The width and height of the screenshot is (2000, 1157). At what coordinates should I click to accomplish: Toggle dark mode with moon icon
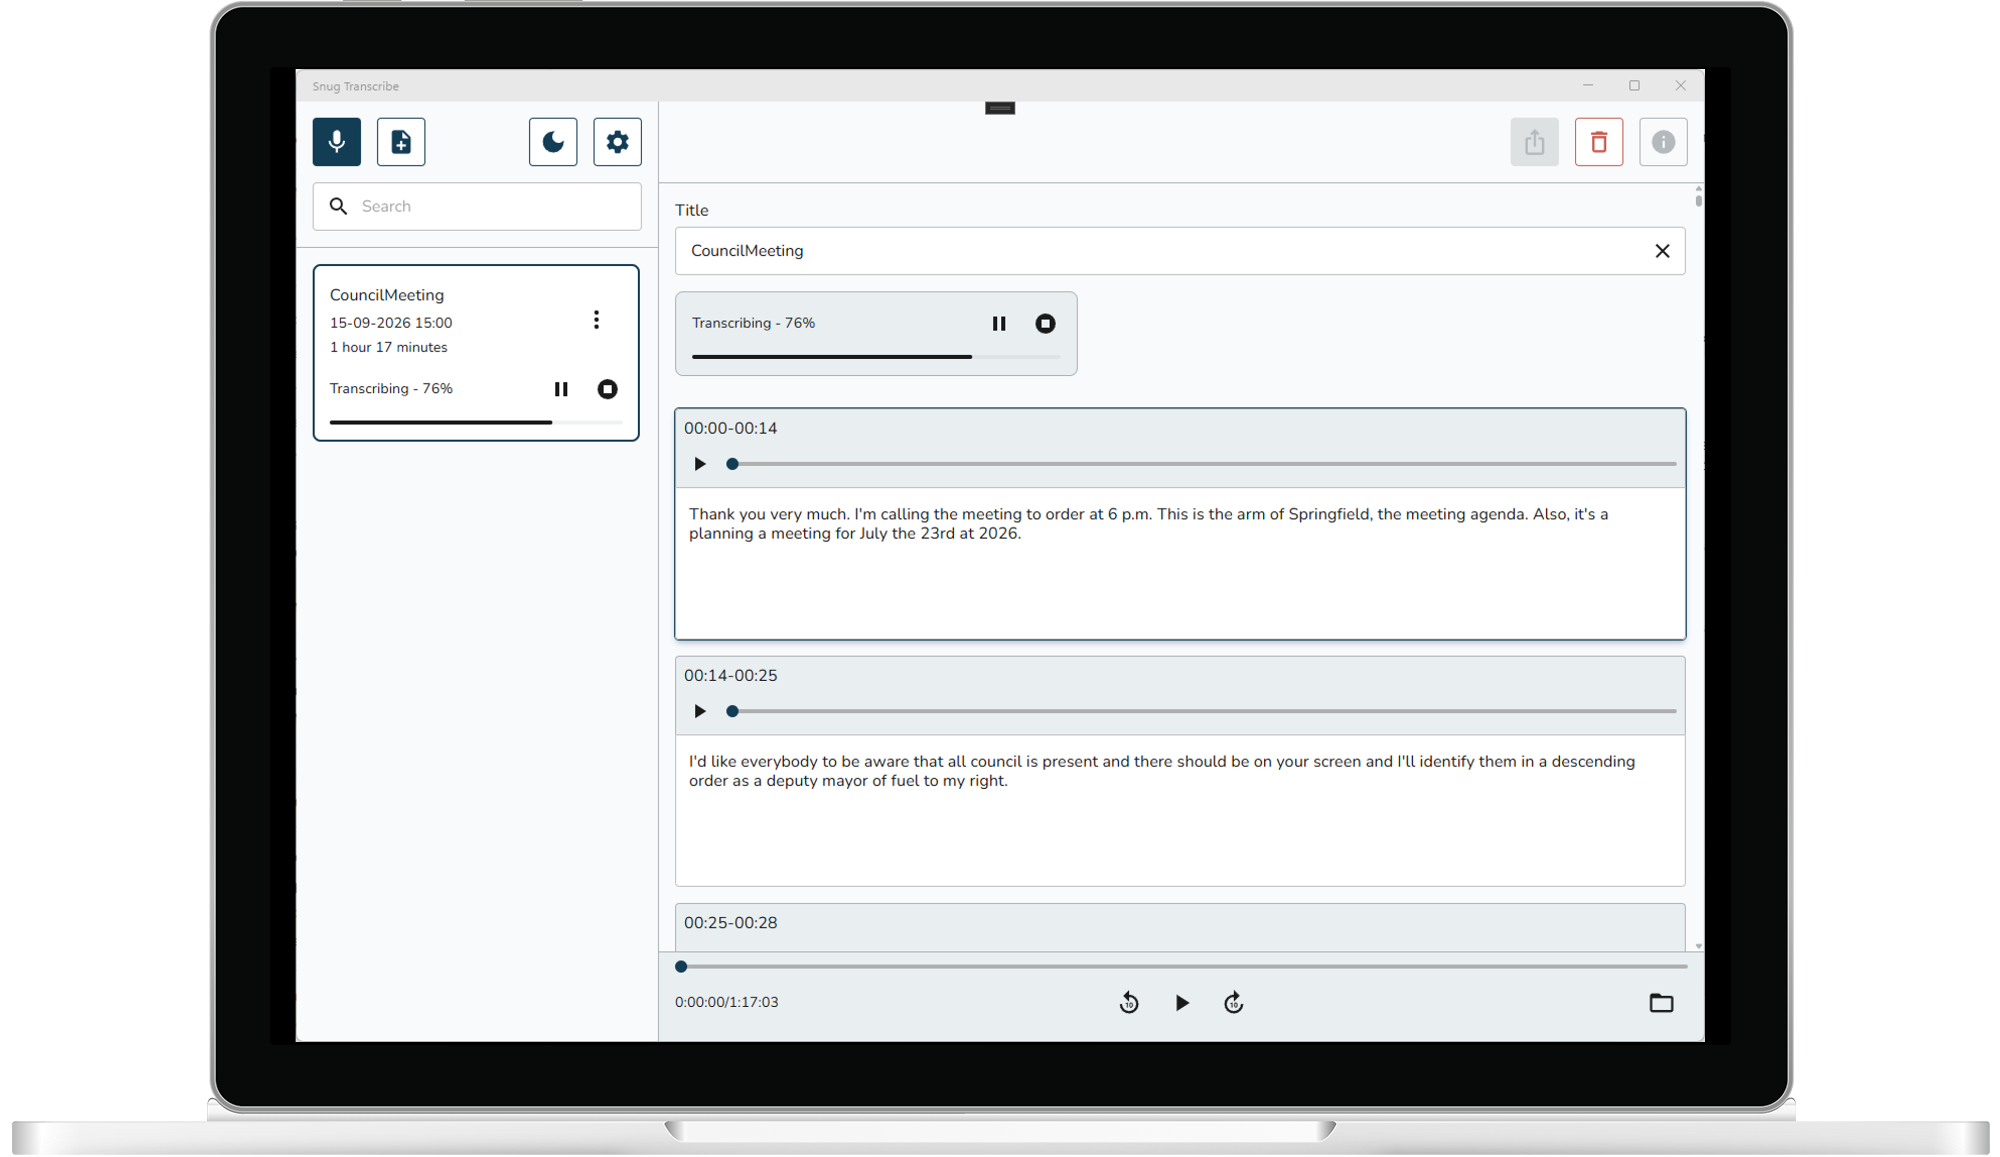[x=553, y=142]
